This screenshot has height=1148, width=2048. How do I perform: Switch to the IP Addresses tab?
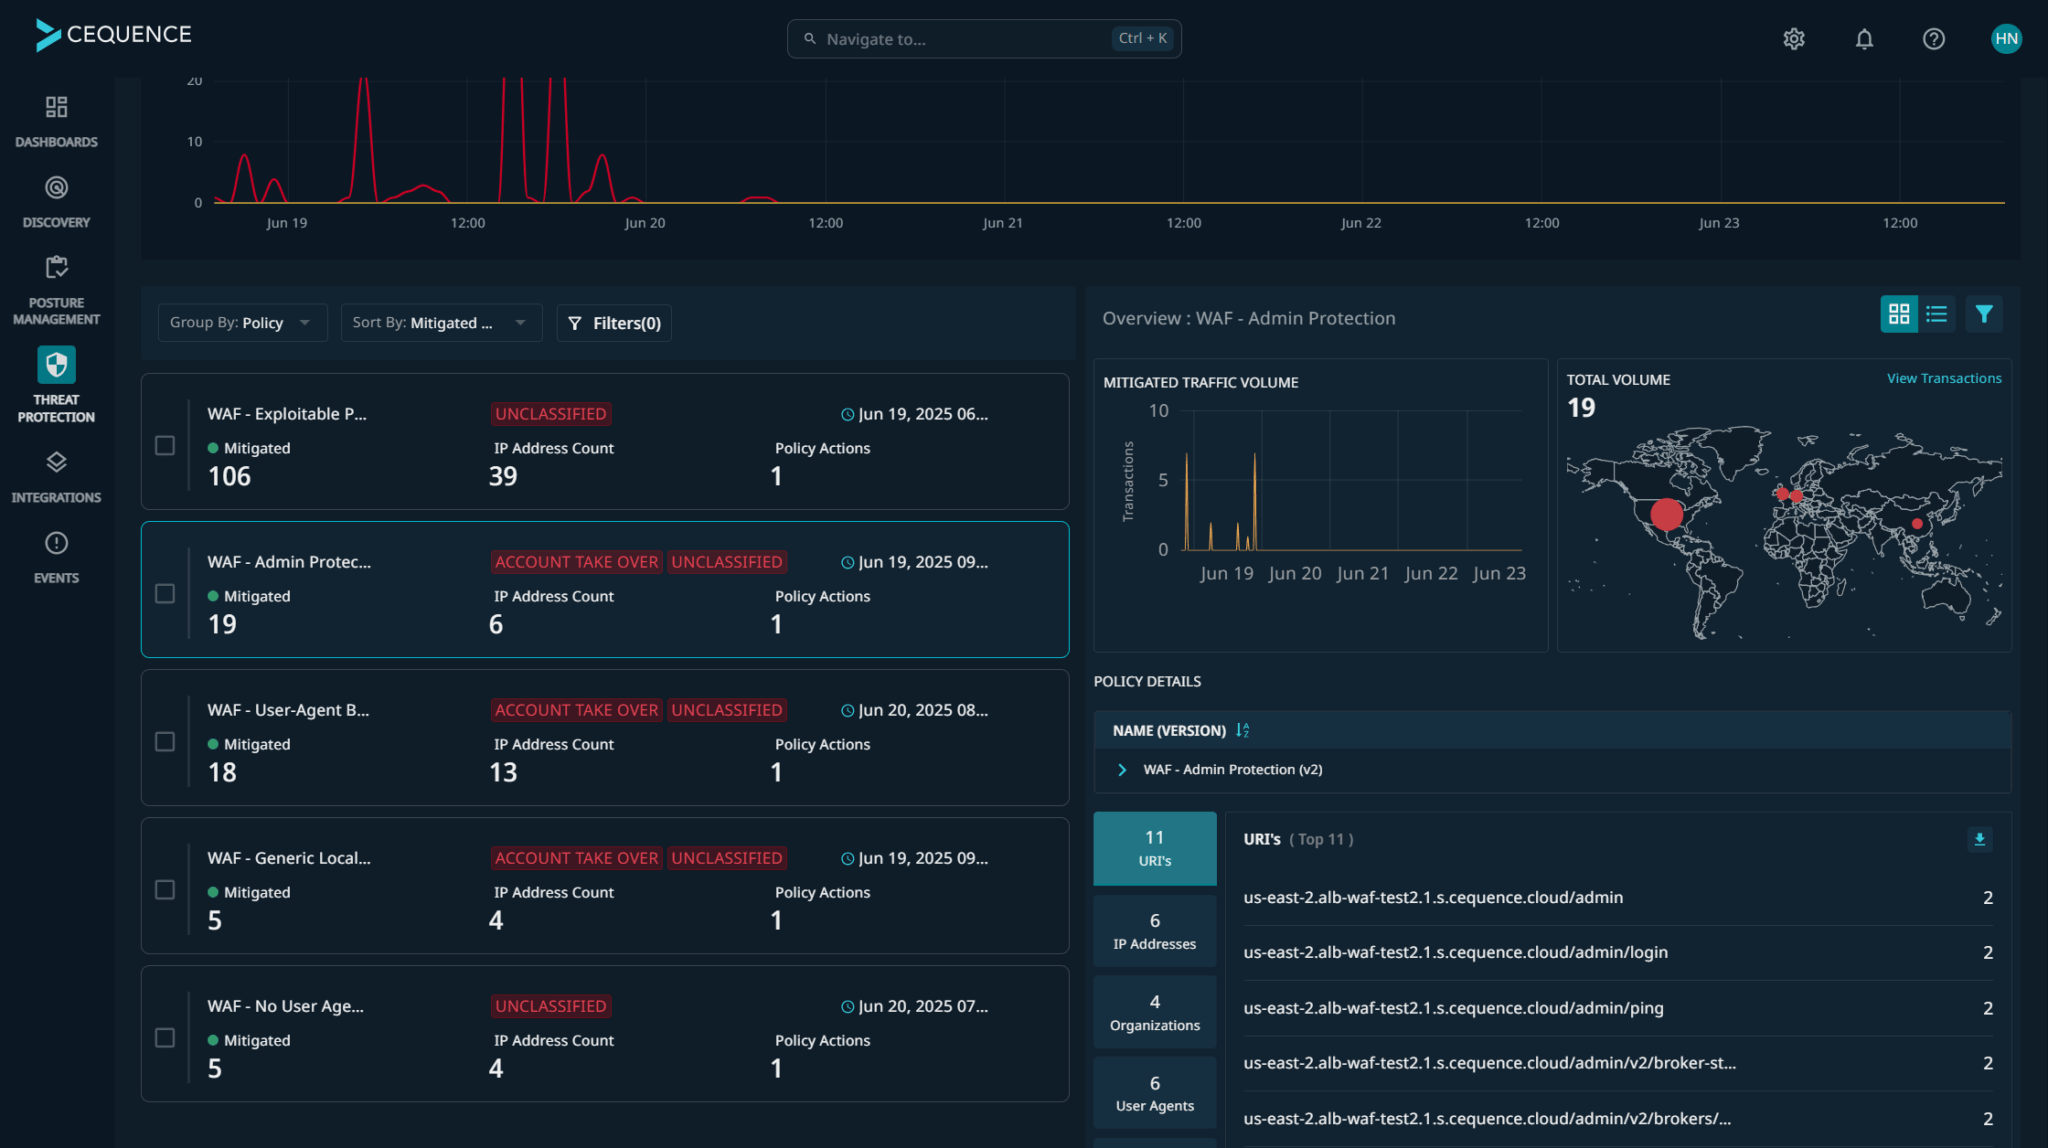pos(1154,930)
